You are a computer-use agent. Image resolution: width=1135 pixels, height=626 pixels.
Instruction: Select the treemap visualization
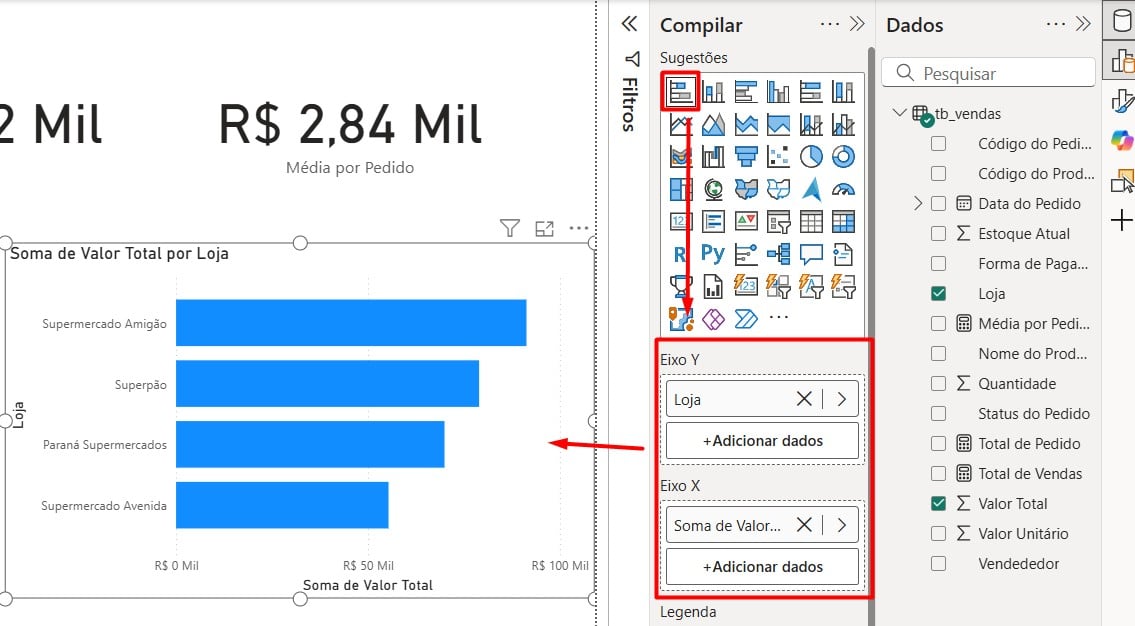(679, 189)
